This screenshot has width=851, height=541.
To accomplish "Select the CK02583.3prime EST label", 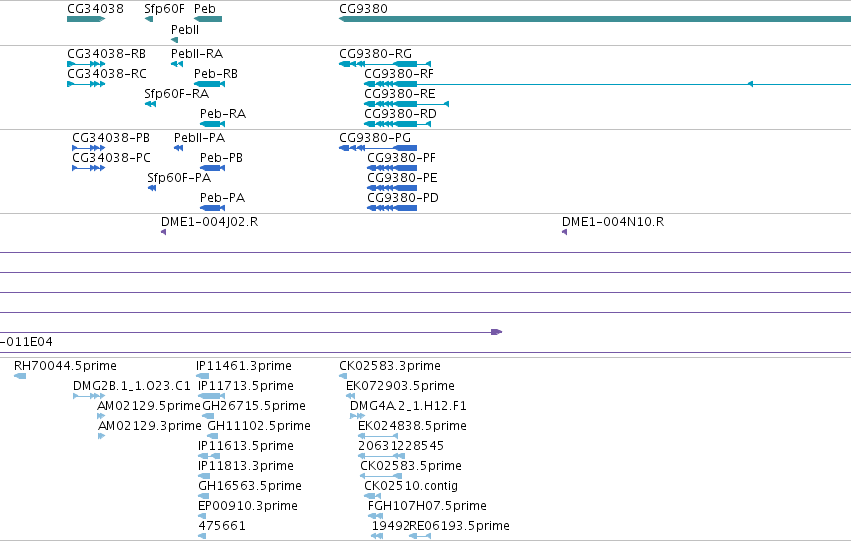I will (x=390, y=366).
